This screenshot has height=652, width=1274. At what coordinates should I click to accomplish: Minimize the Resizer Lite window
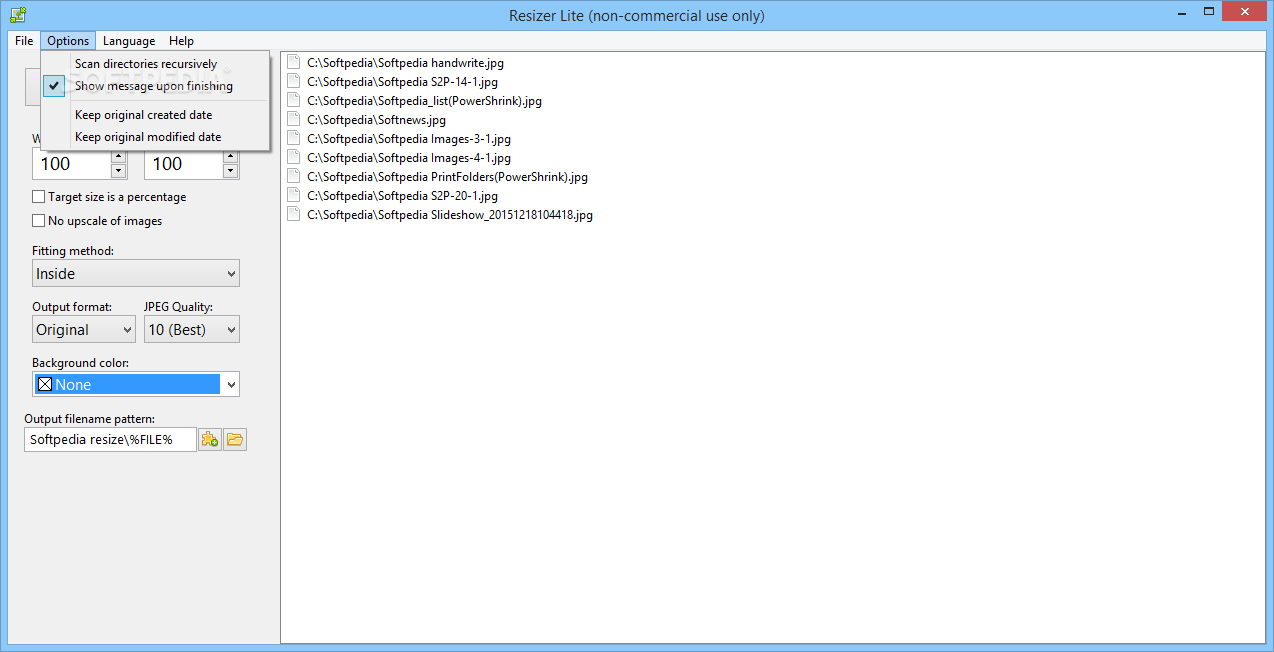[1183, 12]
